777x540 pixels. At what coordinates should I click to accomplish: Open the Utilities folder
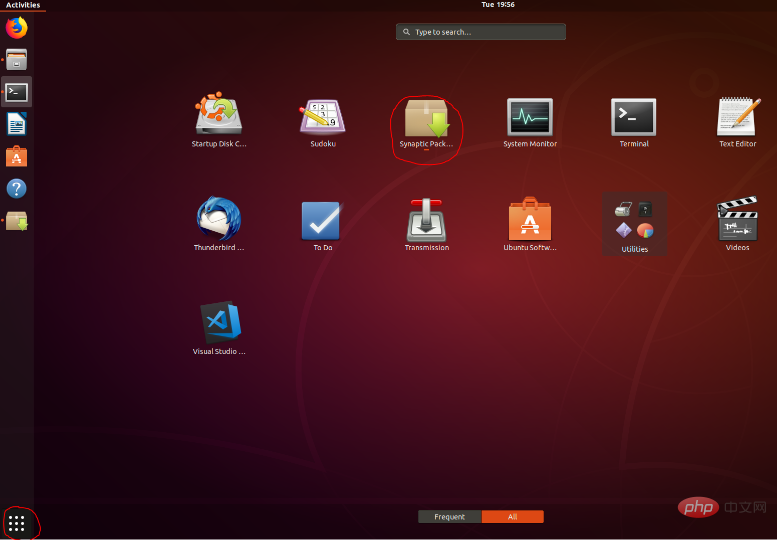coord(634,224)
